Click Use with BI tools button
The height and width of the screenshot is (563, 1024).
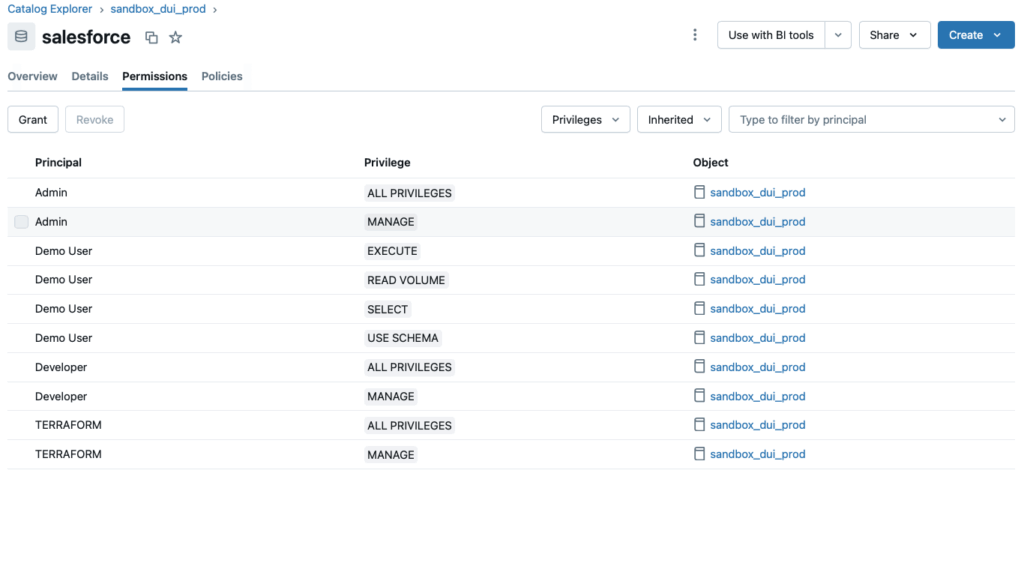771,35
